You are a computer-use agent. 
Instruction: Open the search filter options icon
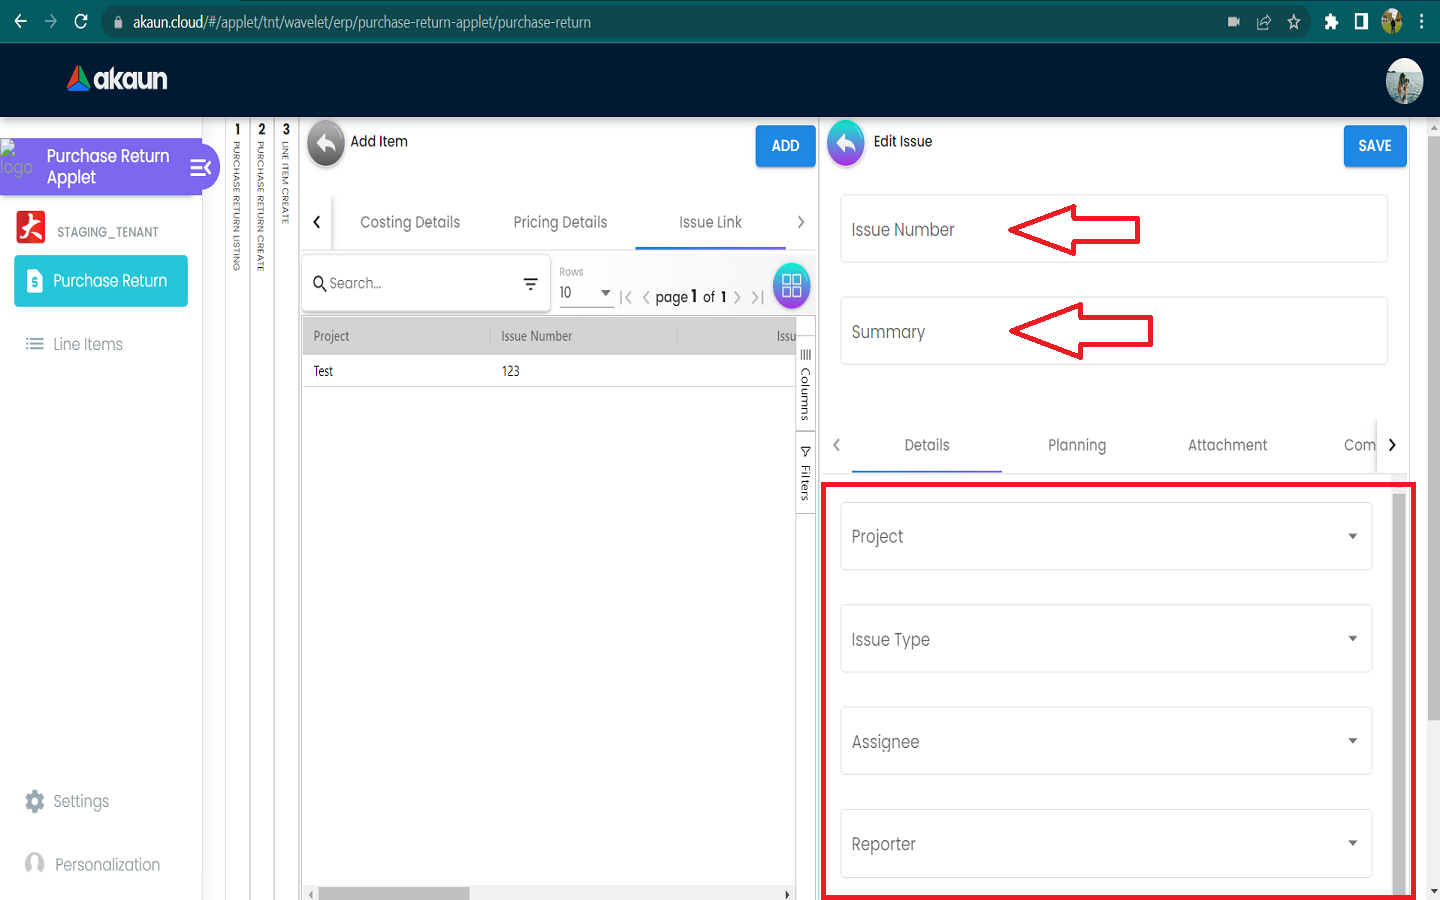click(531, 284)
